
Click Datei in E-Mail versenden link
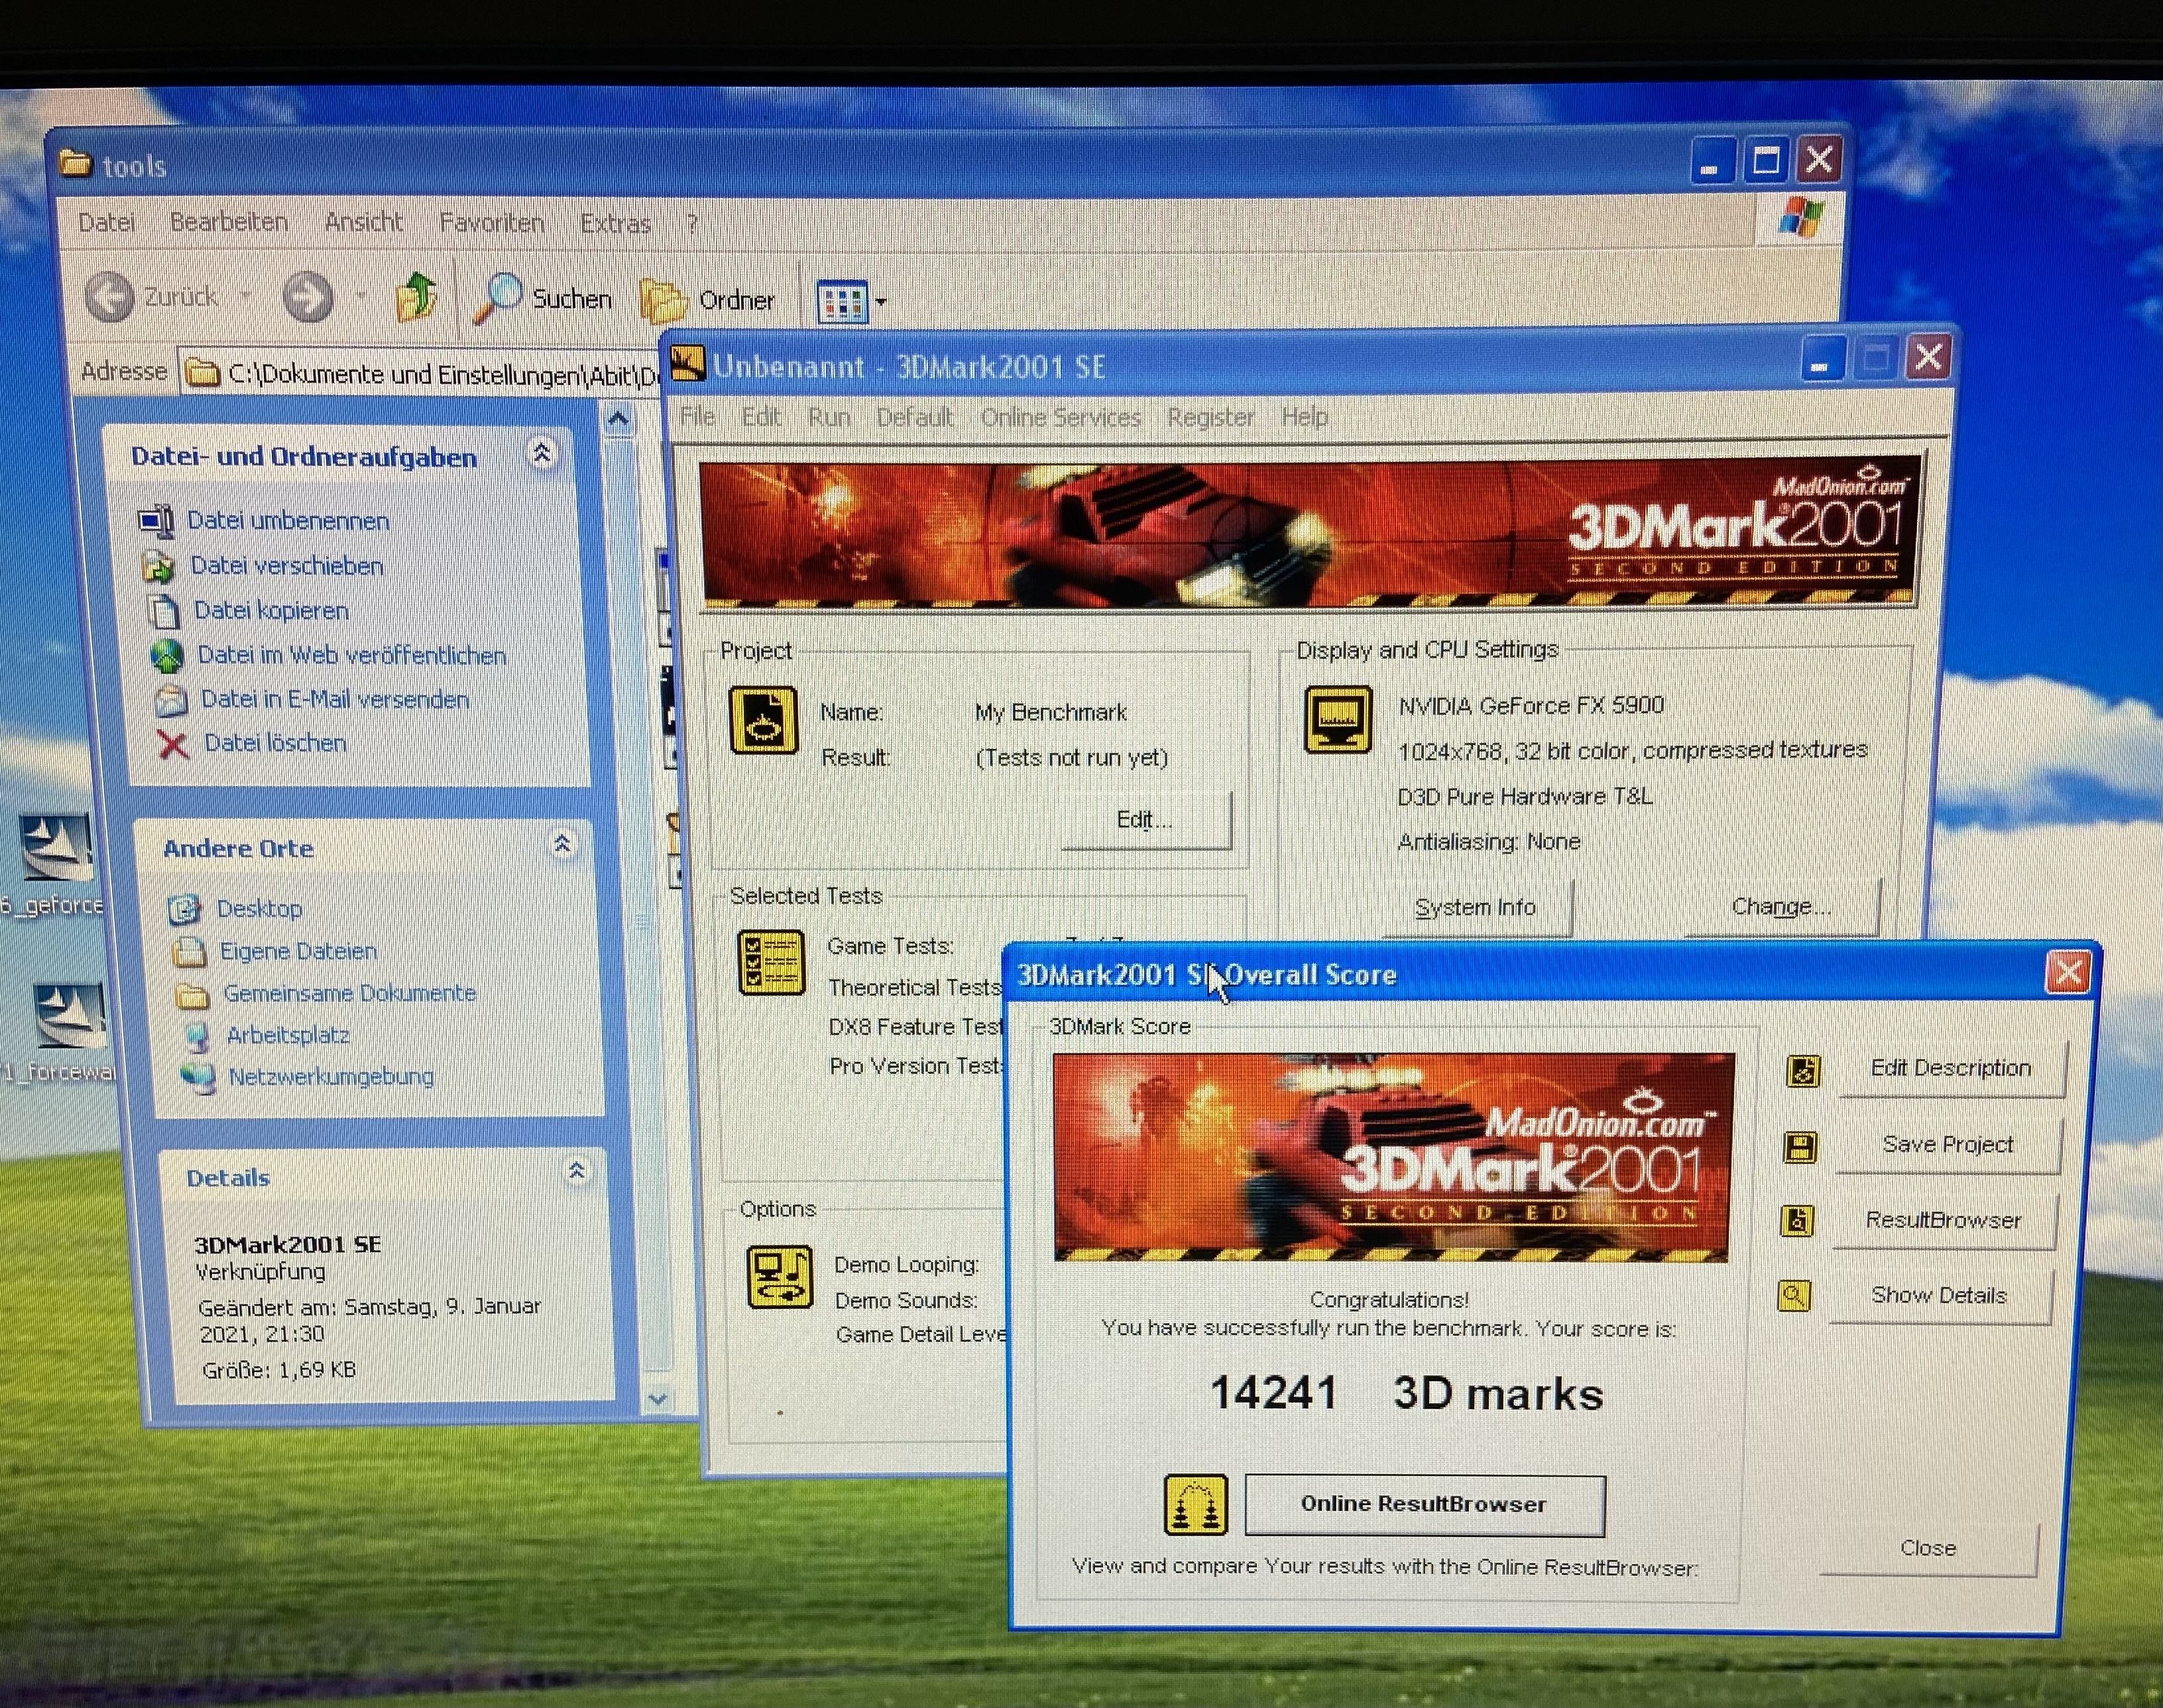[335, 699]
